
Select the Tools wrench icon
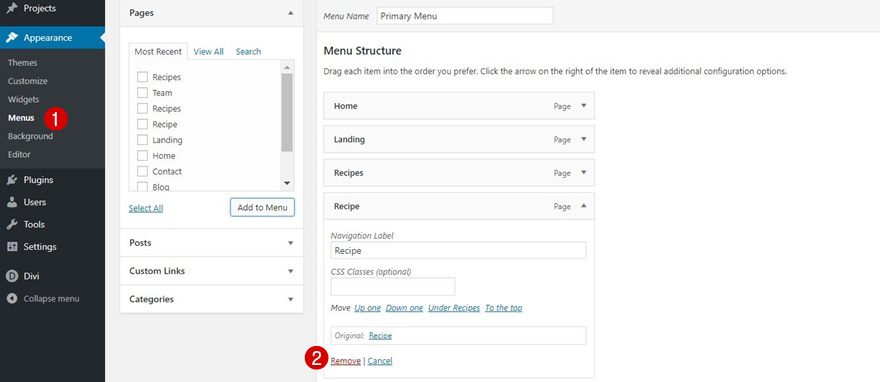(x=12, y=224)
